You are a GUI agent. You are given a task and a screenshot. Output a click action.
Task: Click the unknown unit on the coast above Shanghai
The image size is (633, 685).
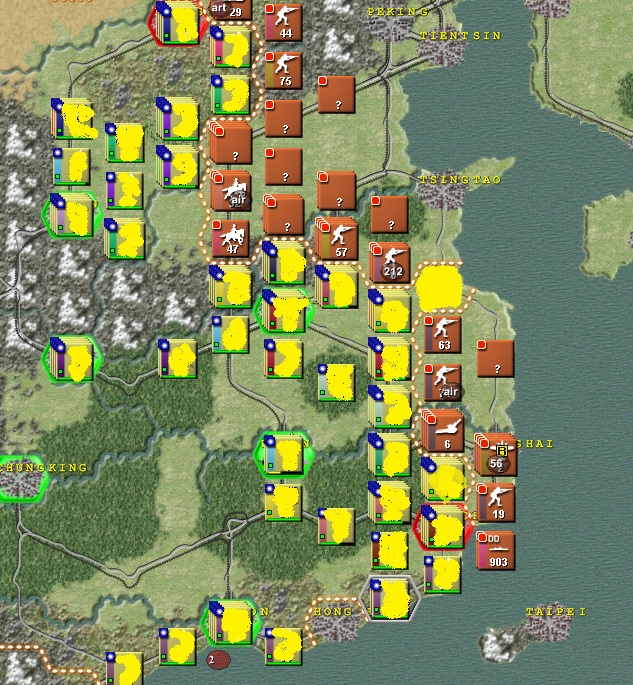(495, 358)
